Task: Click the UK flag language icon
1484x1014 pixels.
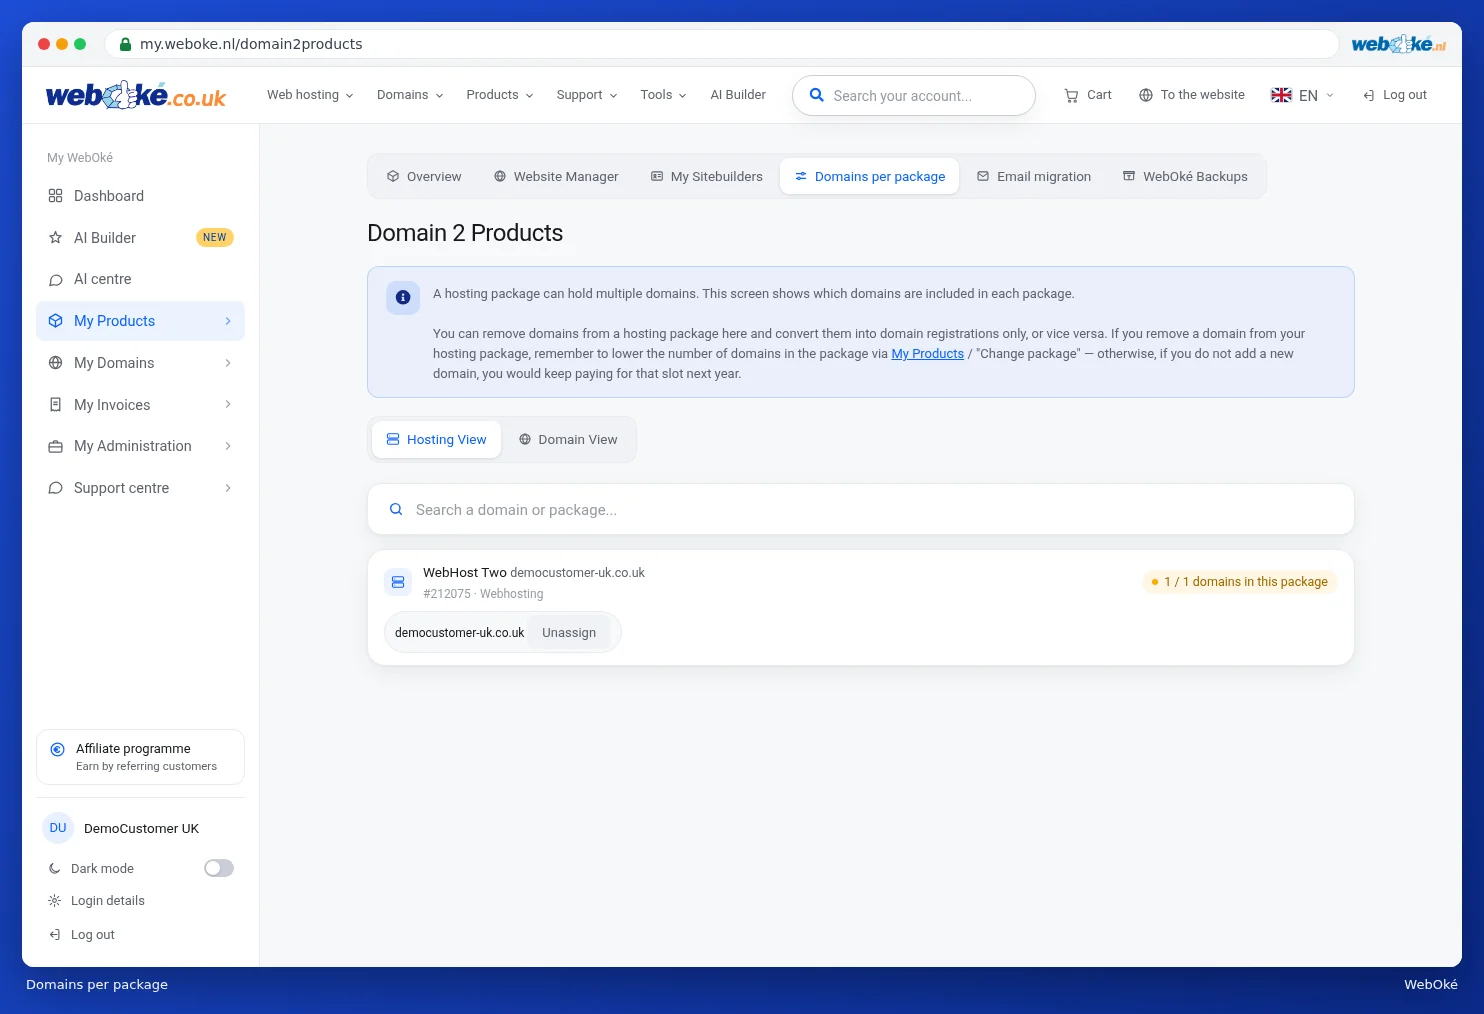Action: click(1281, 95)
